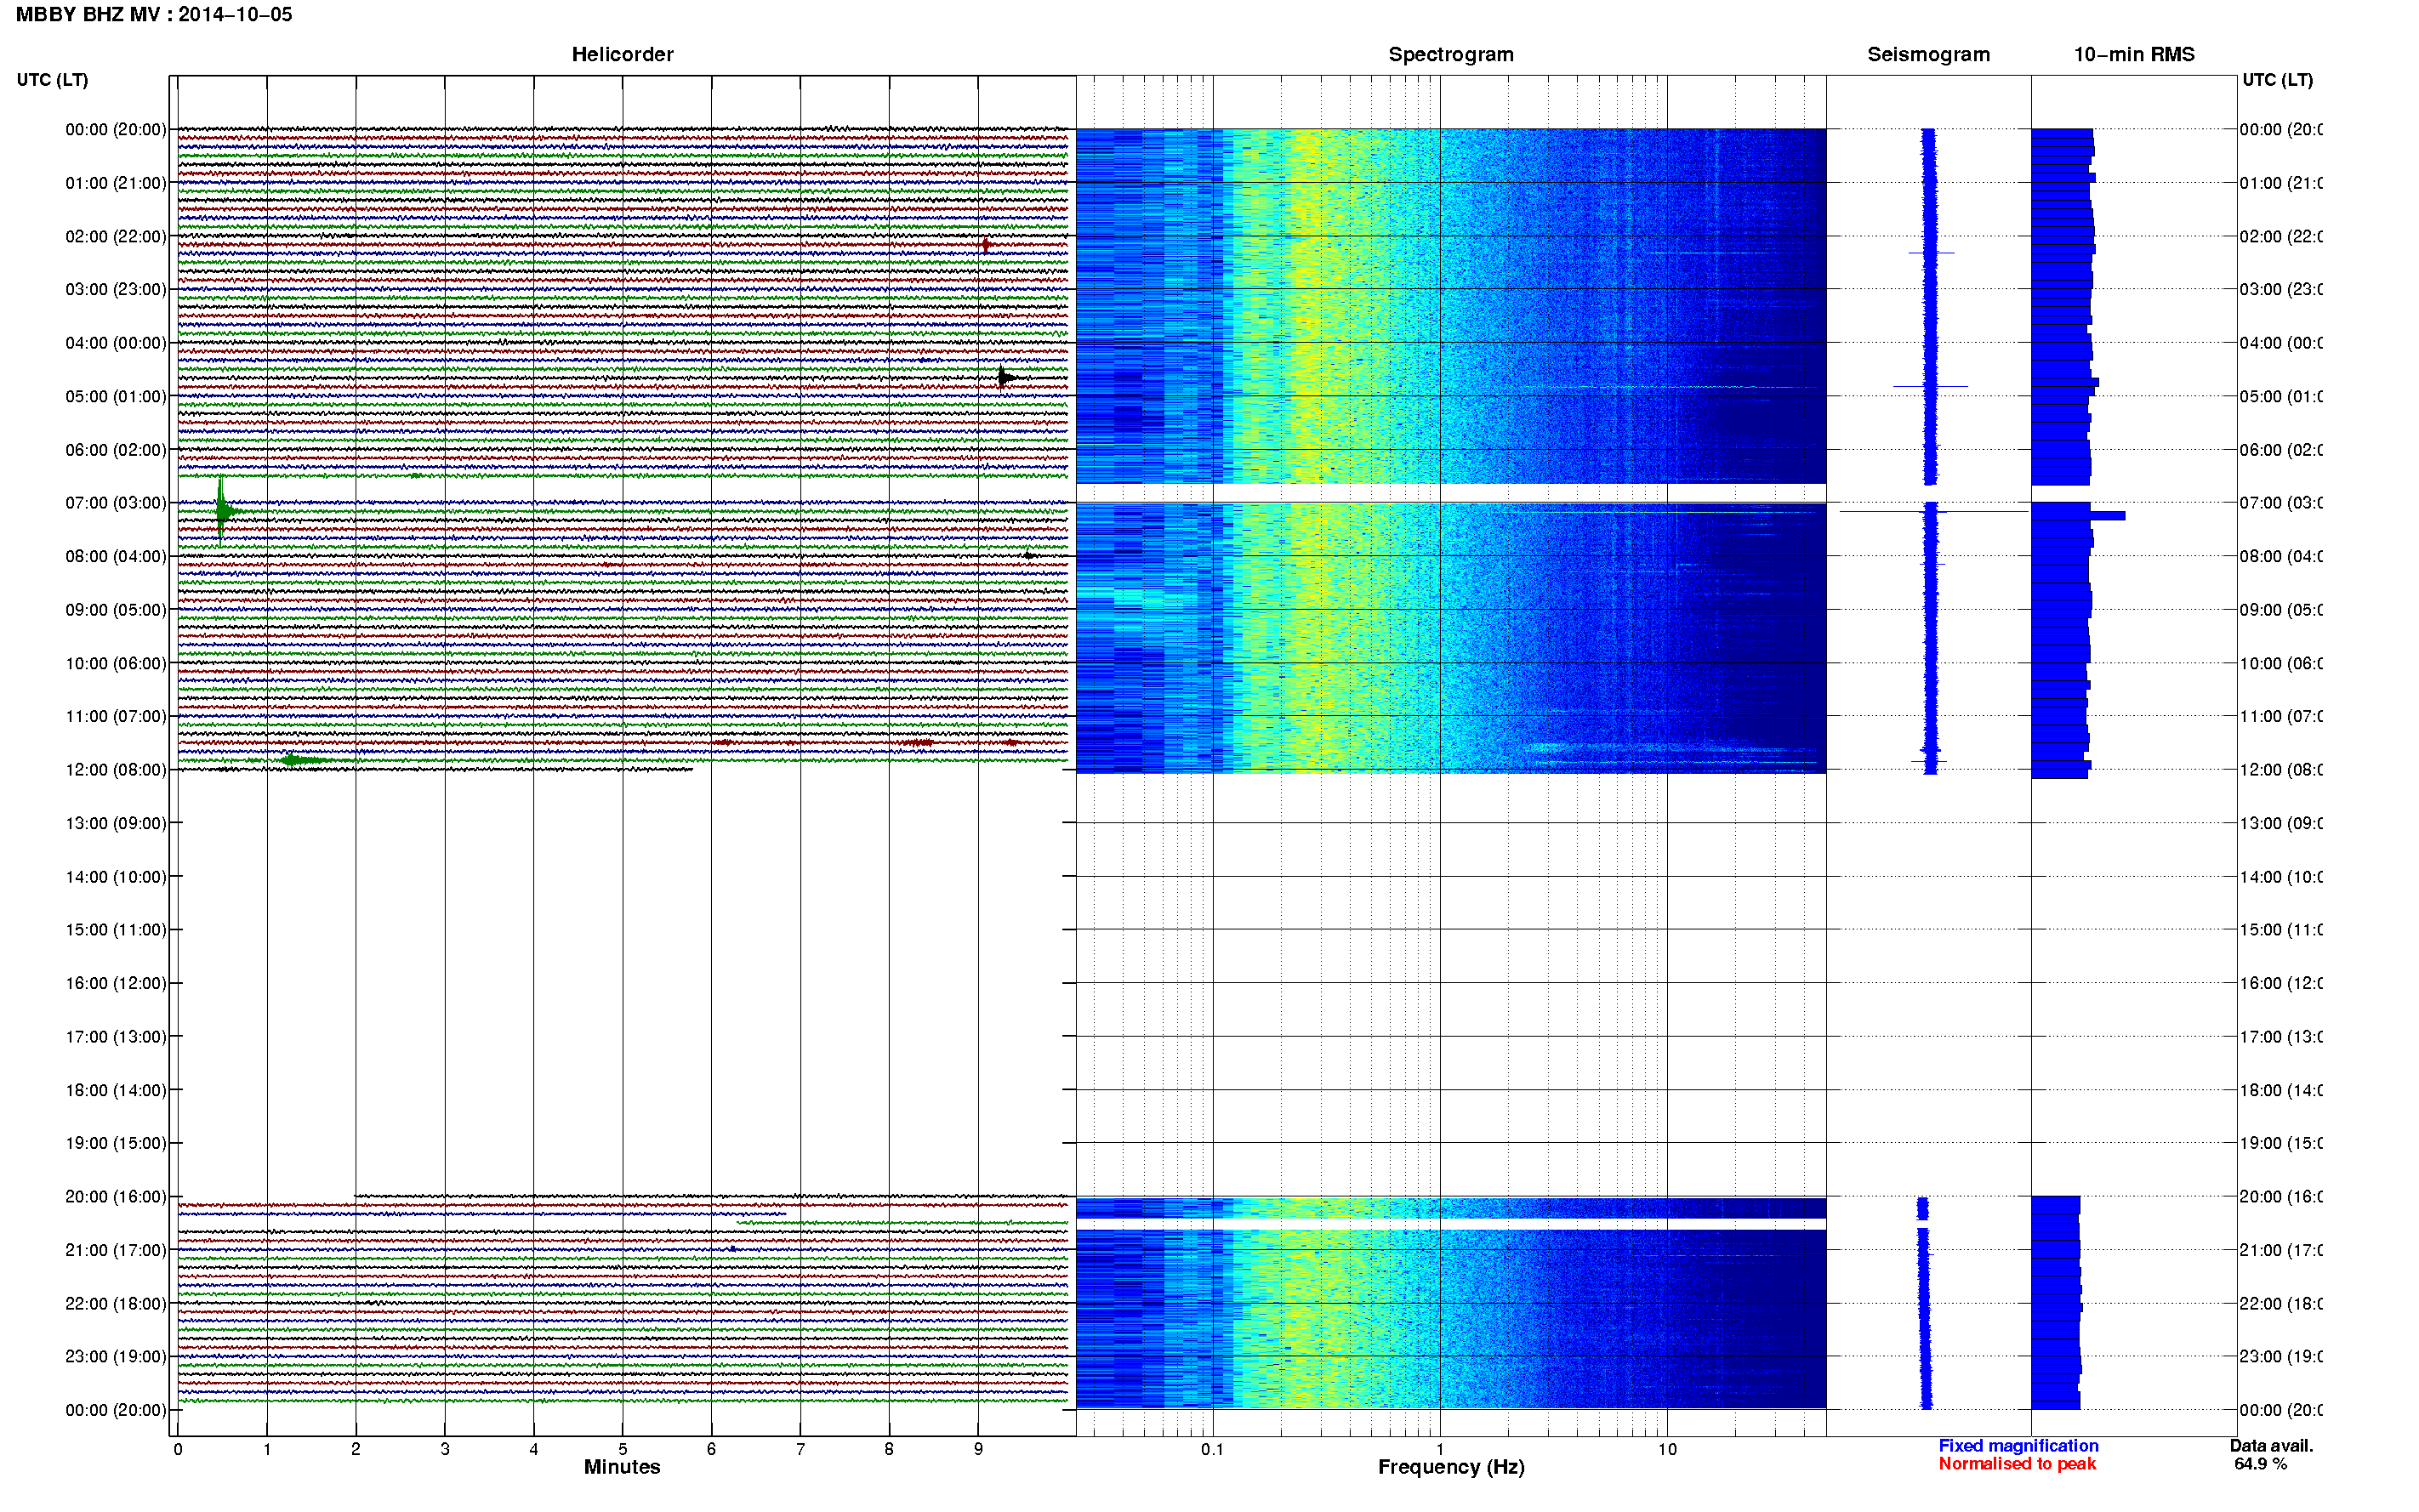Click the white data gap strip in spectrogram after 20:00
2419x1512 pixels.
click(x=1450, y=1224)
